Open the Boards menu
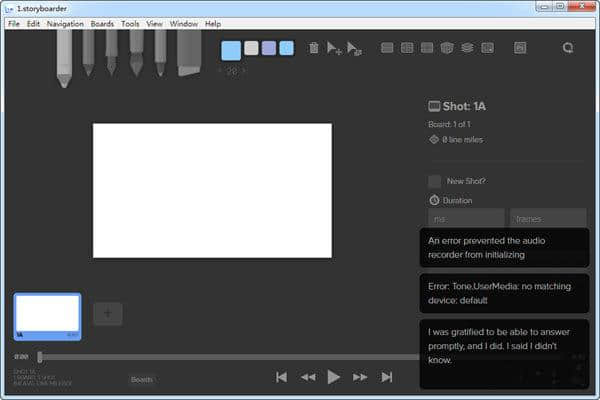 coord(101,23)
